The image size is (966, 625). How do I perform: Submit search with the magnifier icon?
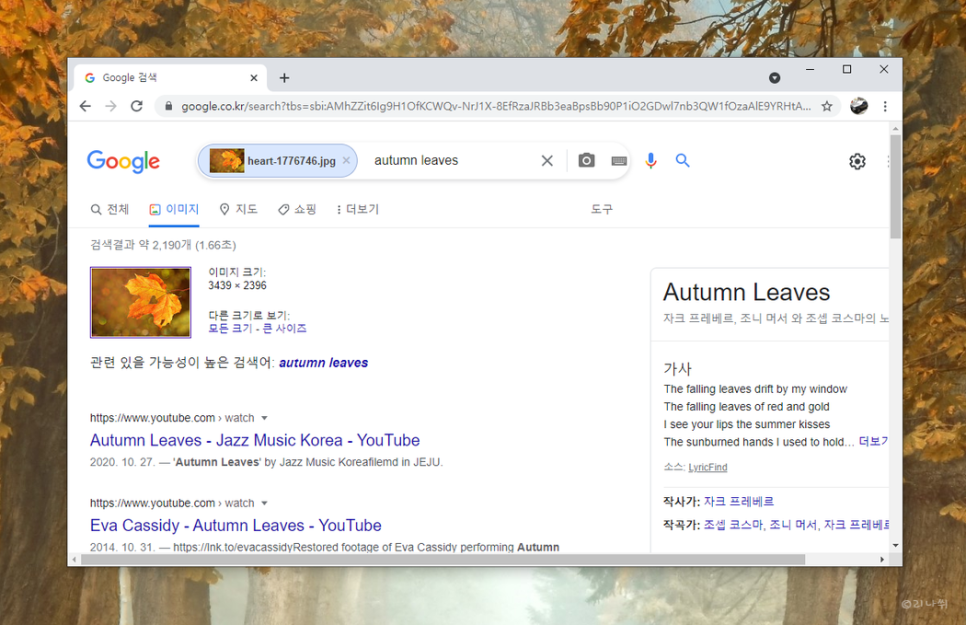pyautogui.click(x=682, y=161)
